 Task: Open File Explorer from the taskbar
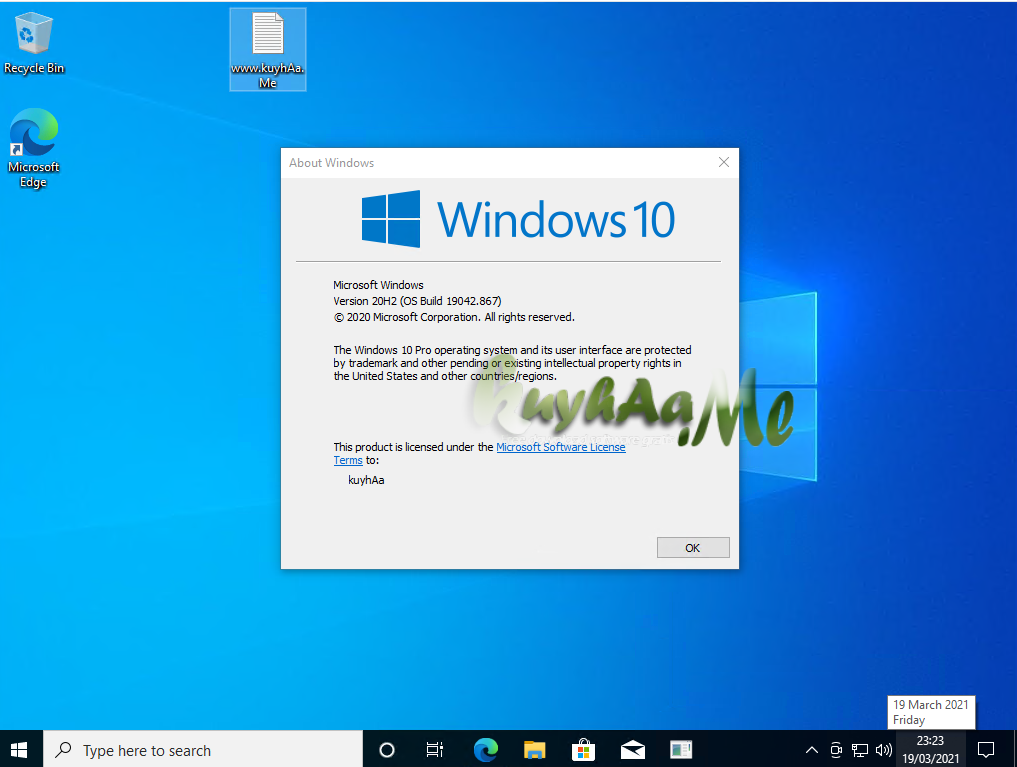click(x=535, y=749)
